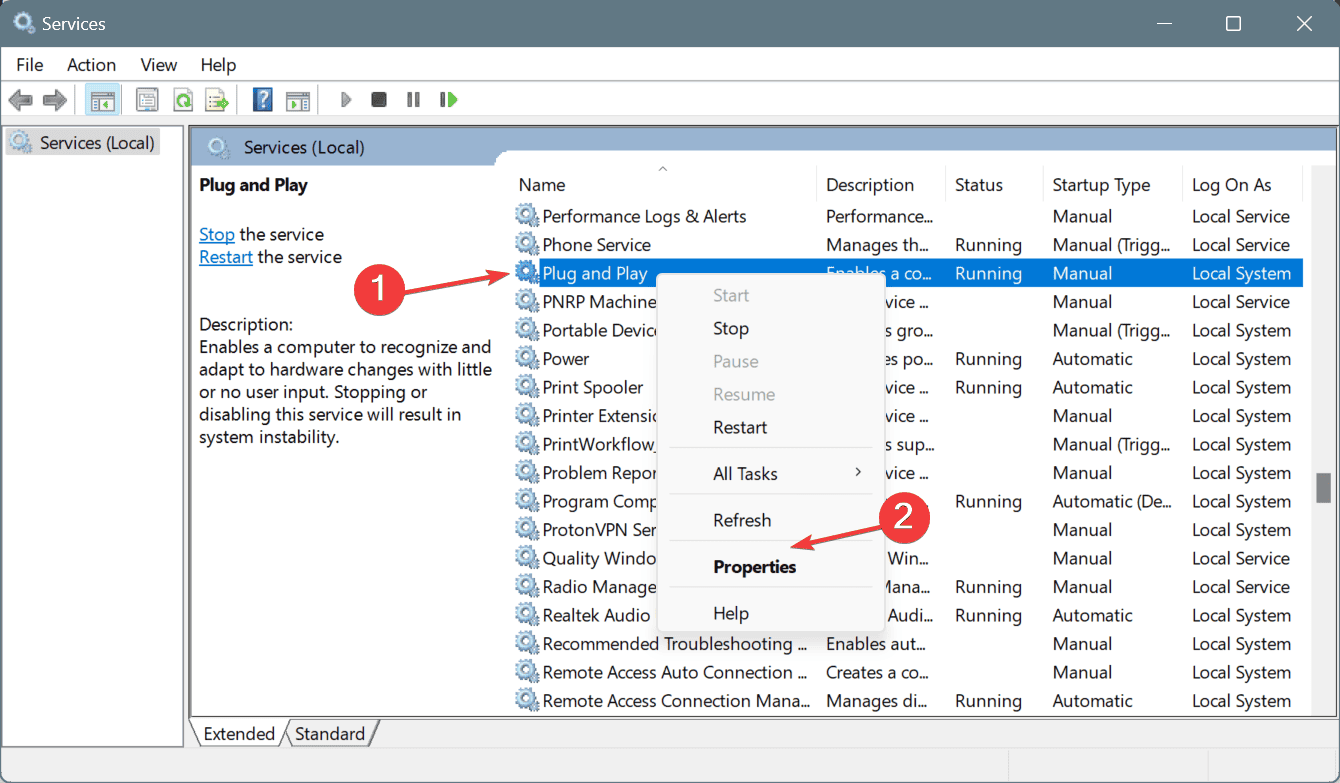1340x783 pixels.
Task: Open the blue Help question-mark icon
Action: click(x=262, y=100)
